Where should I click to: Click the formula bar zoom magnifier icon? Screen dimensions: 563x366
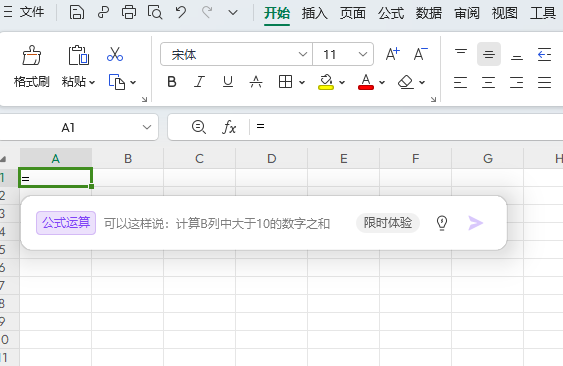[x=199, y=127]
